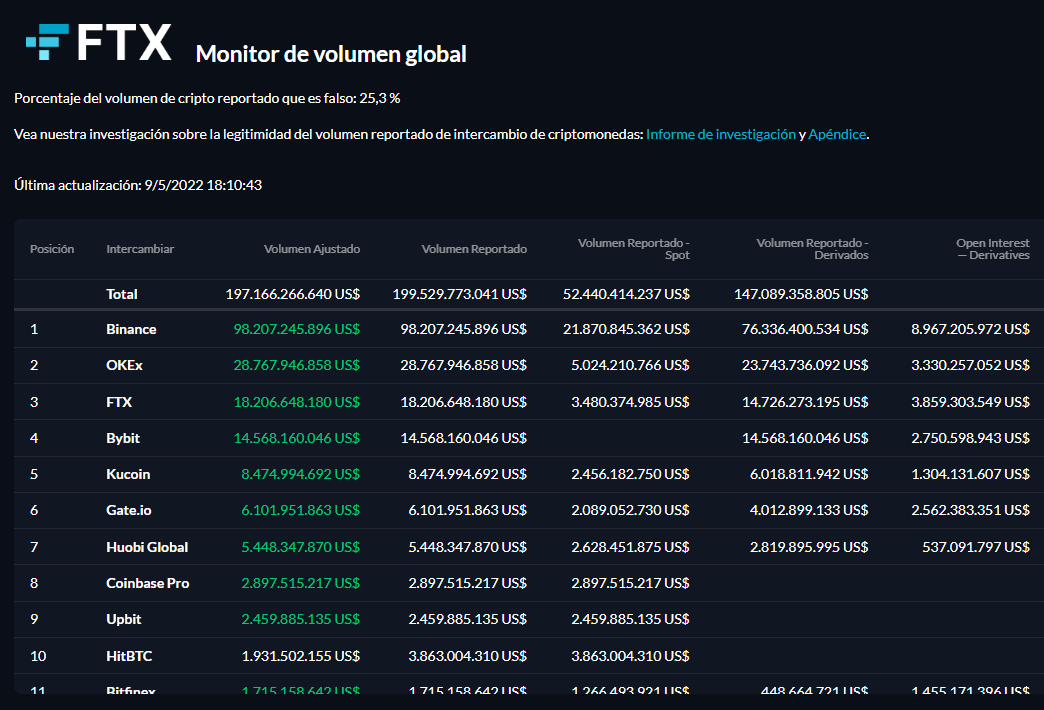Click the Monitor de volumen global title
The width and height of the screenshot is (1044, 710).
click(x=331, y=54)
